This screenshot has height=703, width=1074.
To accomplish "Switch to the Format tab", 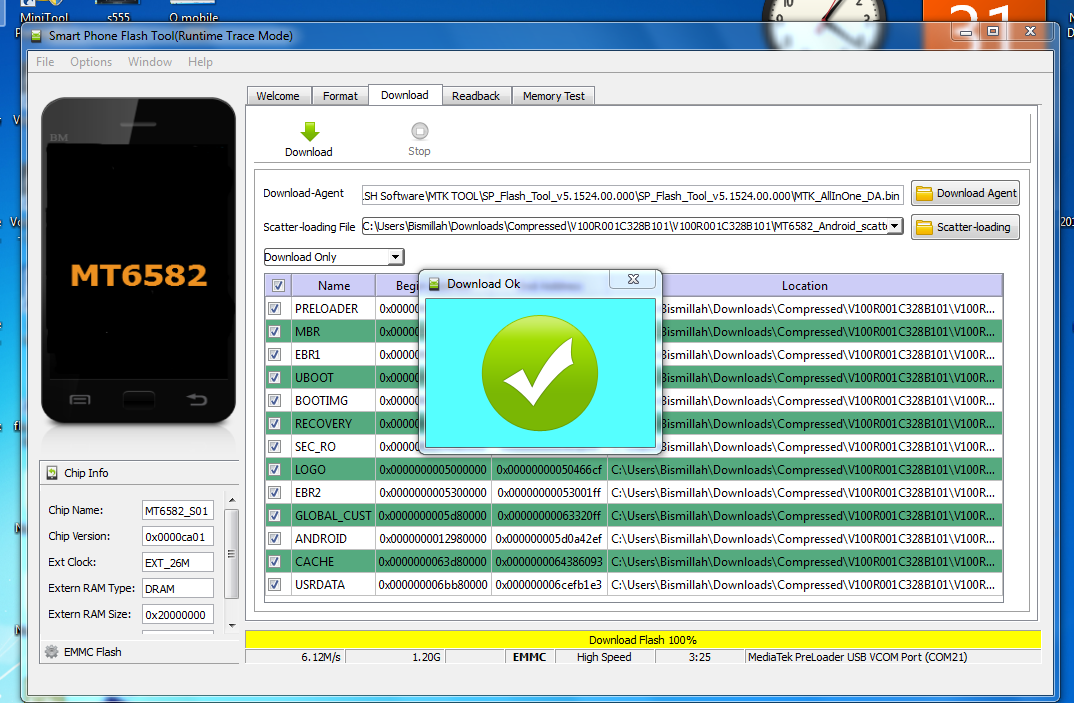I will point(340,96).
